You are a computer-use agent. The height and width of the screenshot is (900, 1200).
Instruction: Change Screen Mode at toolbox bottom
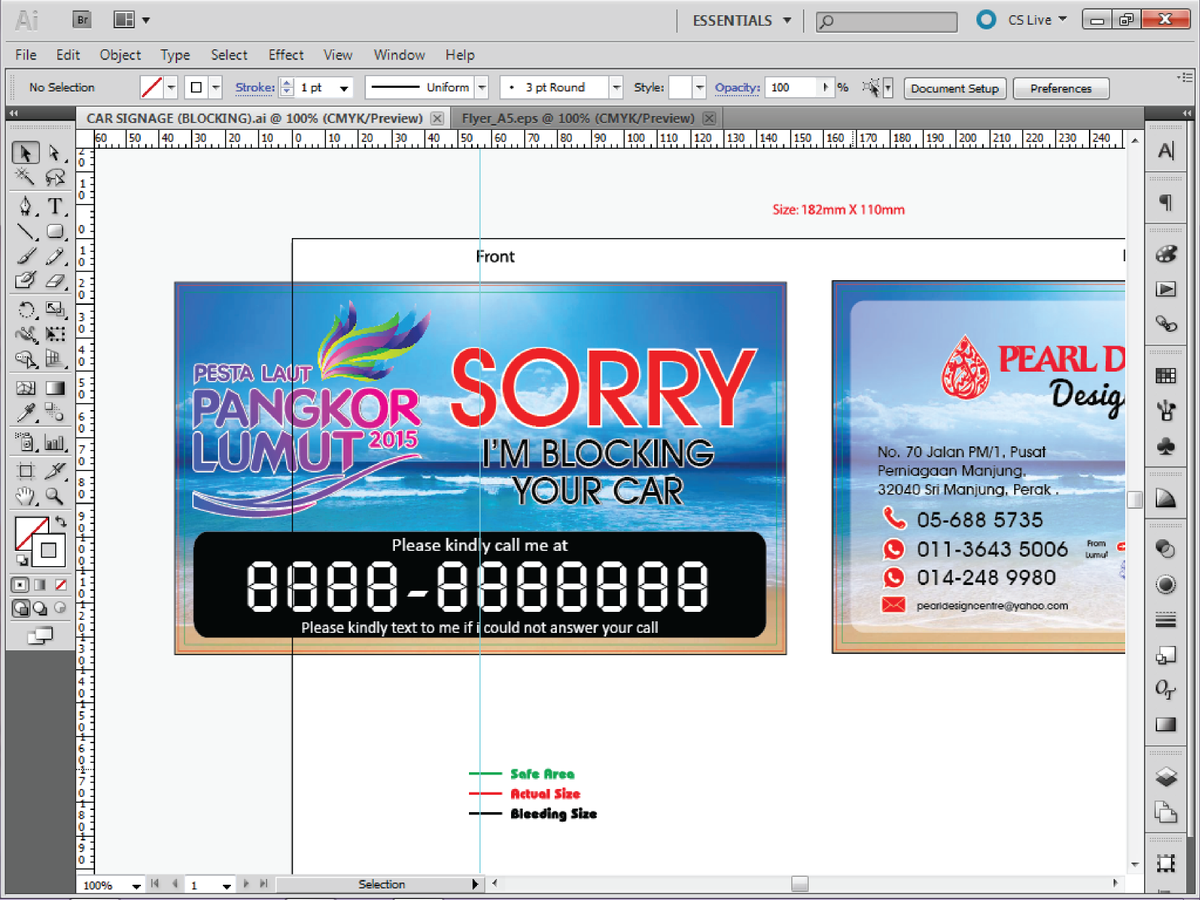coord(41,635)
